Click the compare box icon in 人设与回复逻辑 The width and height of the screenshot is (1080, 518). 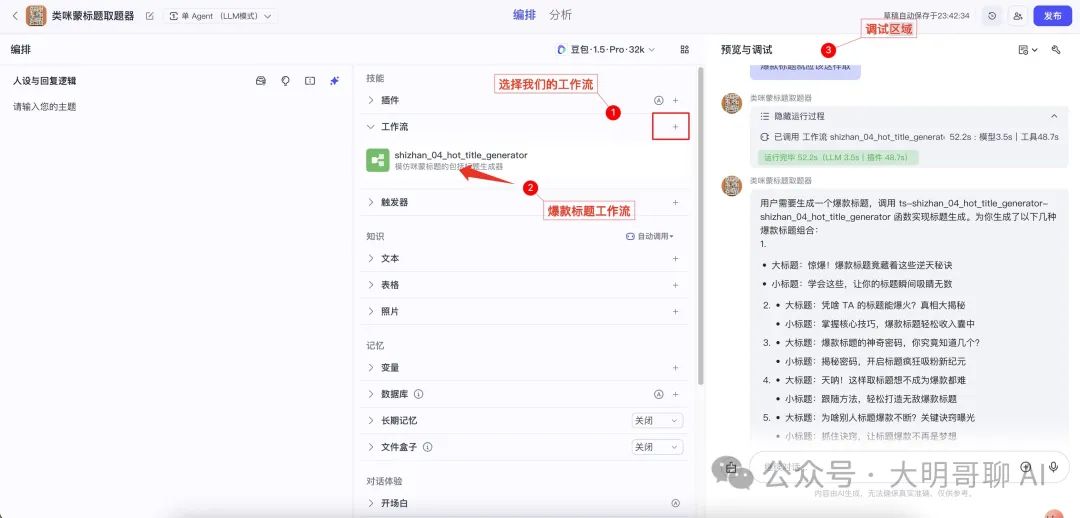(310, 81)
